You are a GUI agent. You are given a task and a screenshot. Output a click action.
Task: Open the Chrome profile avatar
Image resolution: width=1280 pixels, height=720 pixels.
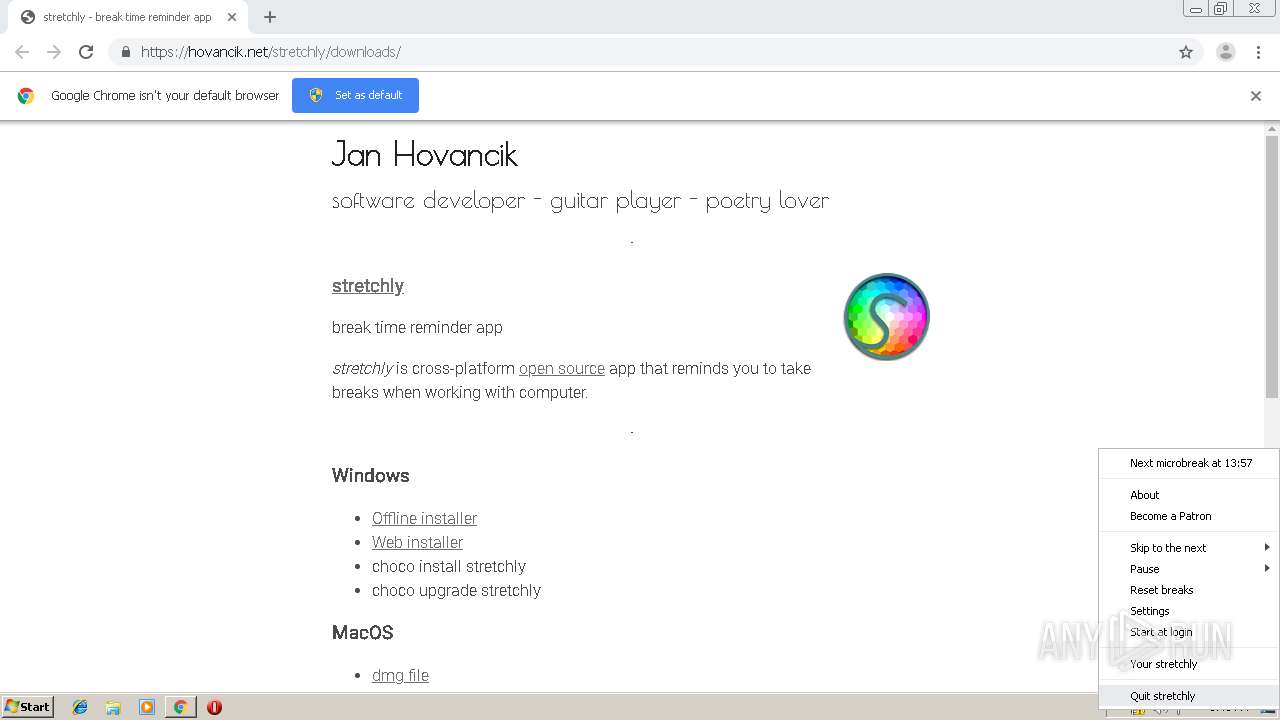click(1226, 52)
